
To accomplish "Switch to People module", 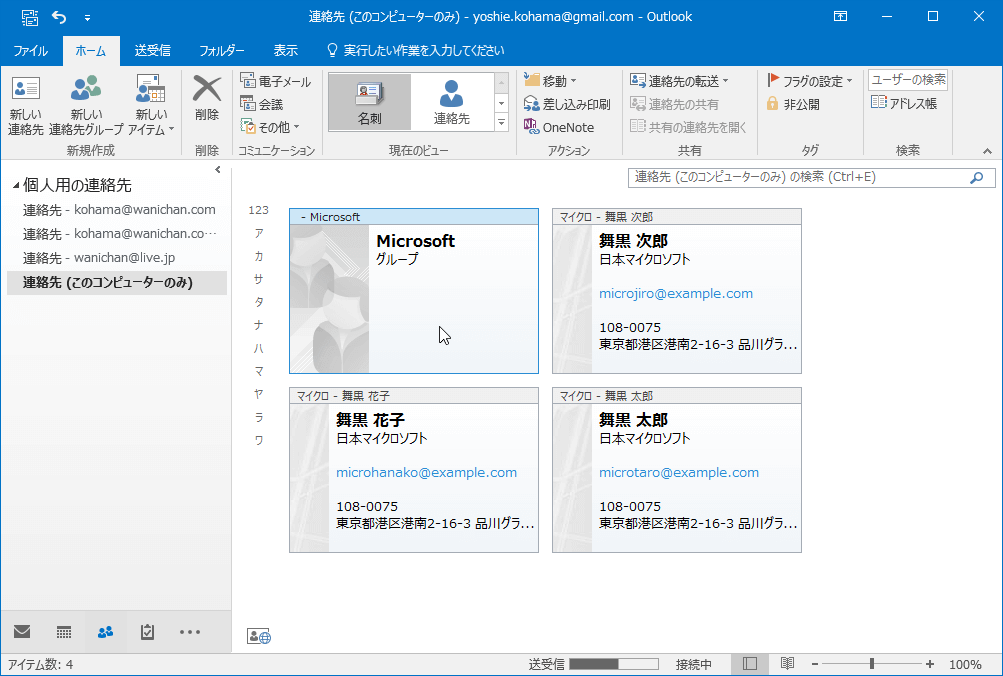I will tap(106, 632).
